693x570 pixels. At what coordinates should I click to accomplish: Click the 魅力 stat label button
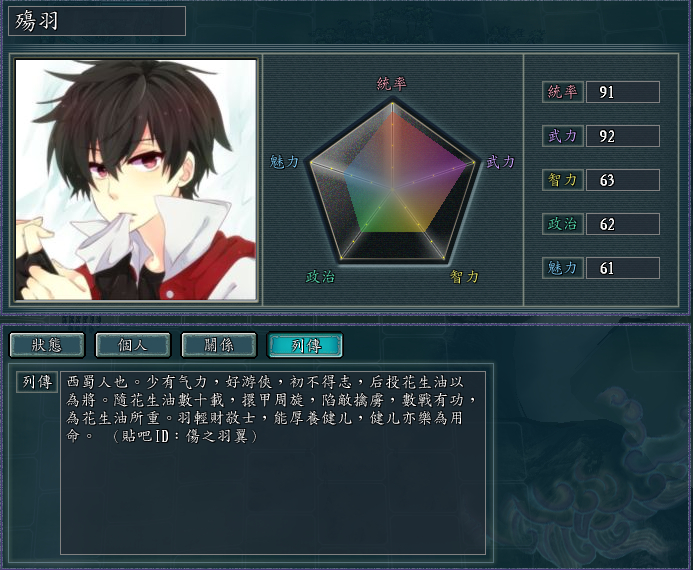click(563, 268)
